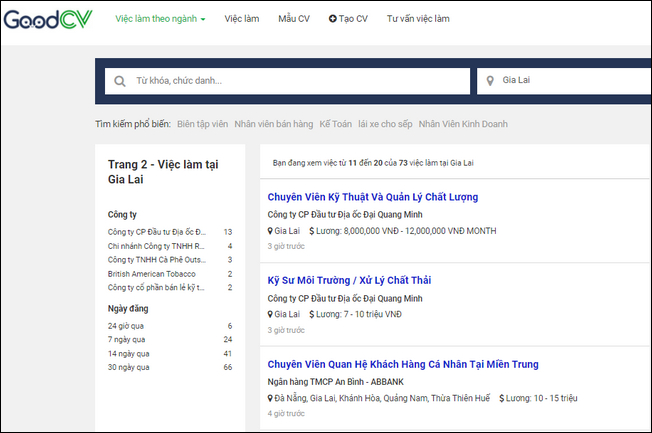Viewport: 652px width, 433px height.
Task: Filter by Chi nhánh Công ty TNHH R...
Action: click(156, 246)
